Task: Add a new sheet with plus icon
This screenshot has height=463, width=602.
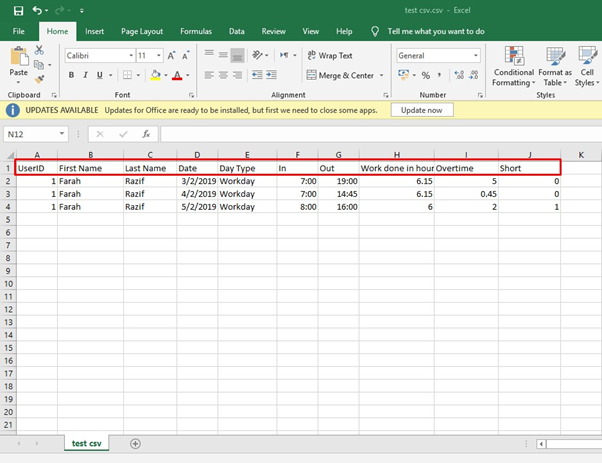Action: (136, 443)
